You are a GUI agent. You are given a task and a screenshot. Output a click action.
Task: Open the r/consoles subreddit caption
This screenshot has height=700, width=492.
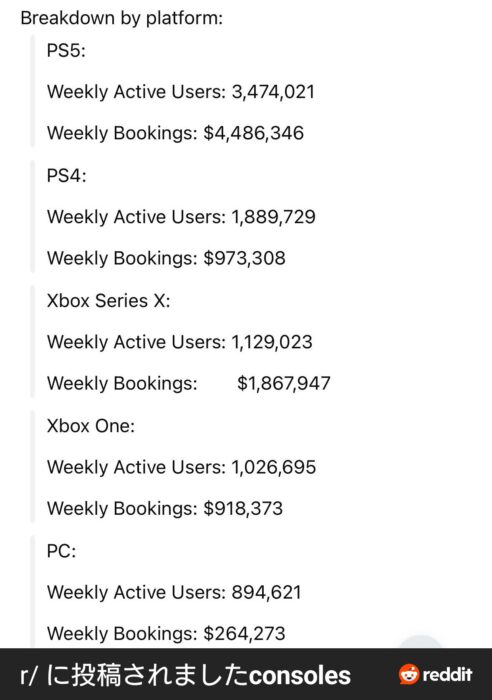click(x=185, y=675)
